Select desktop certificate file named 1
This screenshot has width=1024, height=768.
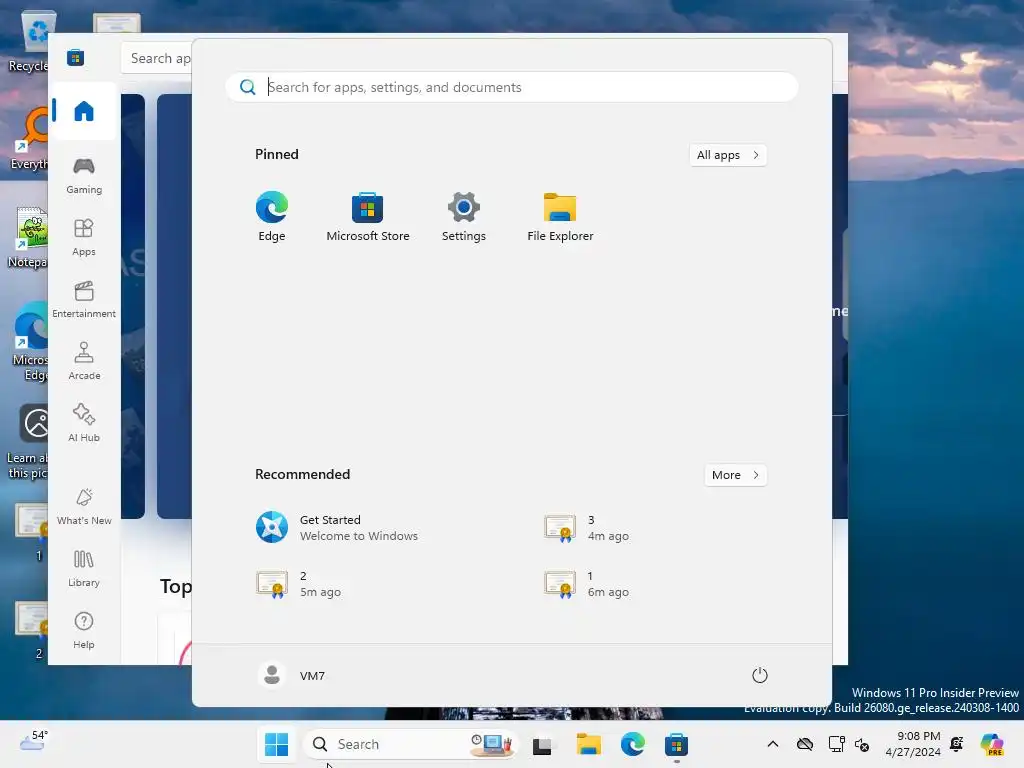33,532
